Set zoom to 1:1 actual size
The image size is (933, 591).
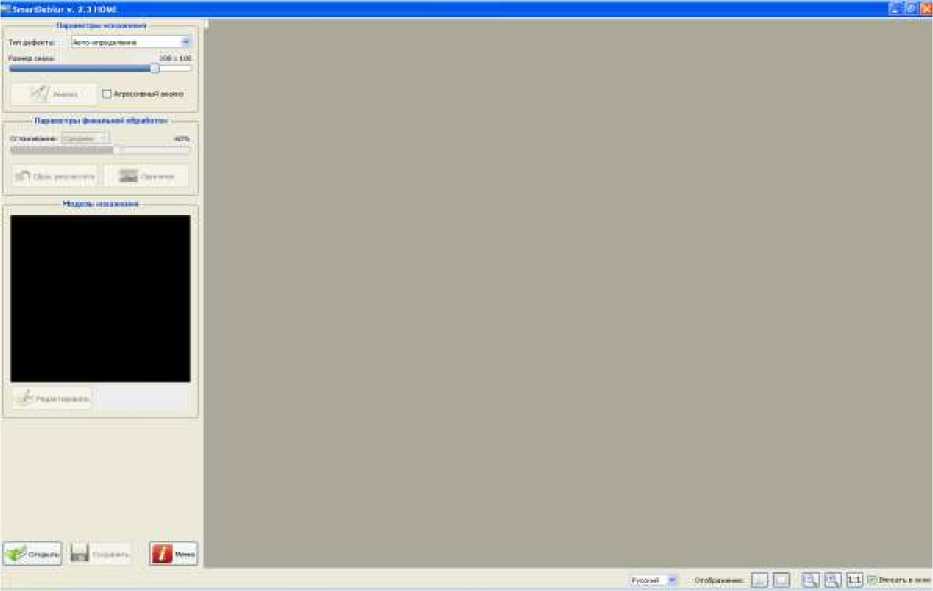tap(854, 580)
